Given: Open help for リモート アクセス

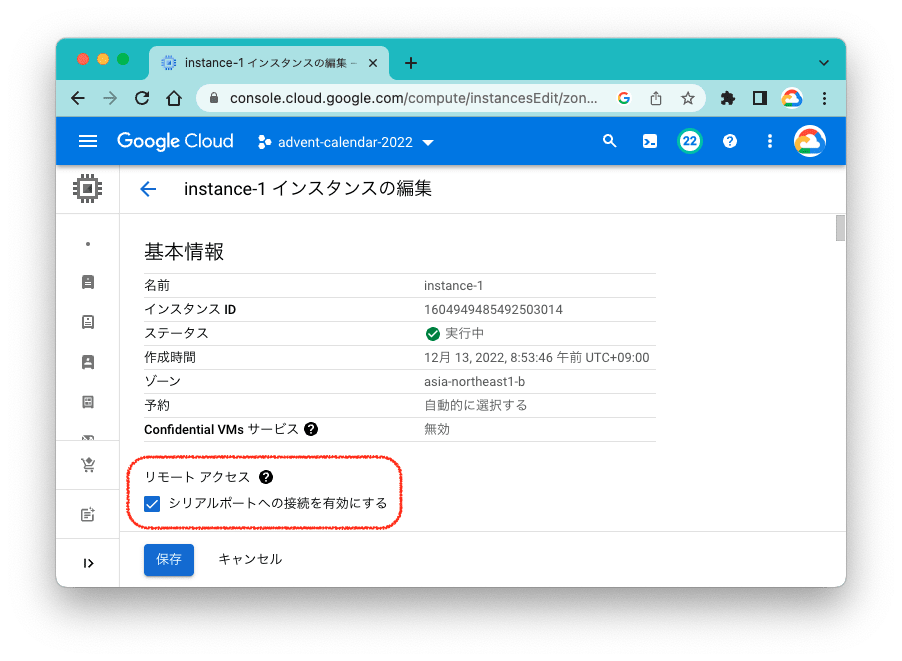Looking at the screenshot, I should pos(266,477).
